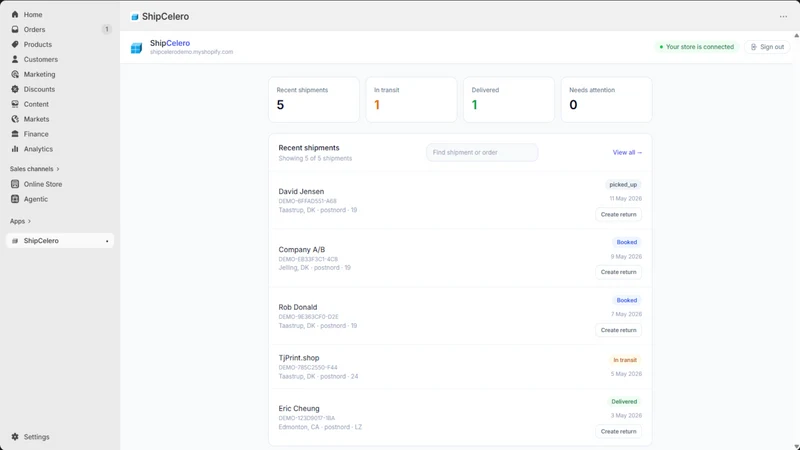Click ShipCelero app icon in sidebar
Screen dimensions: 800x450
[x=15, y=241]
